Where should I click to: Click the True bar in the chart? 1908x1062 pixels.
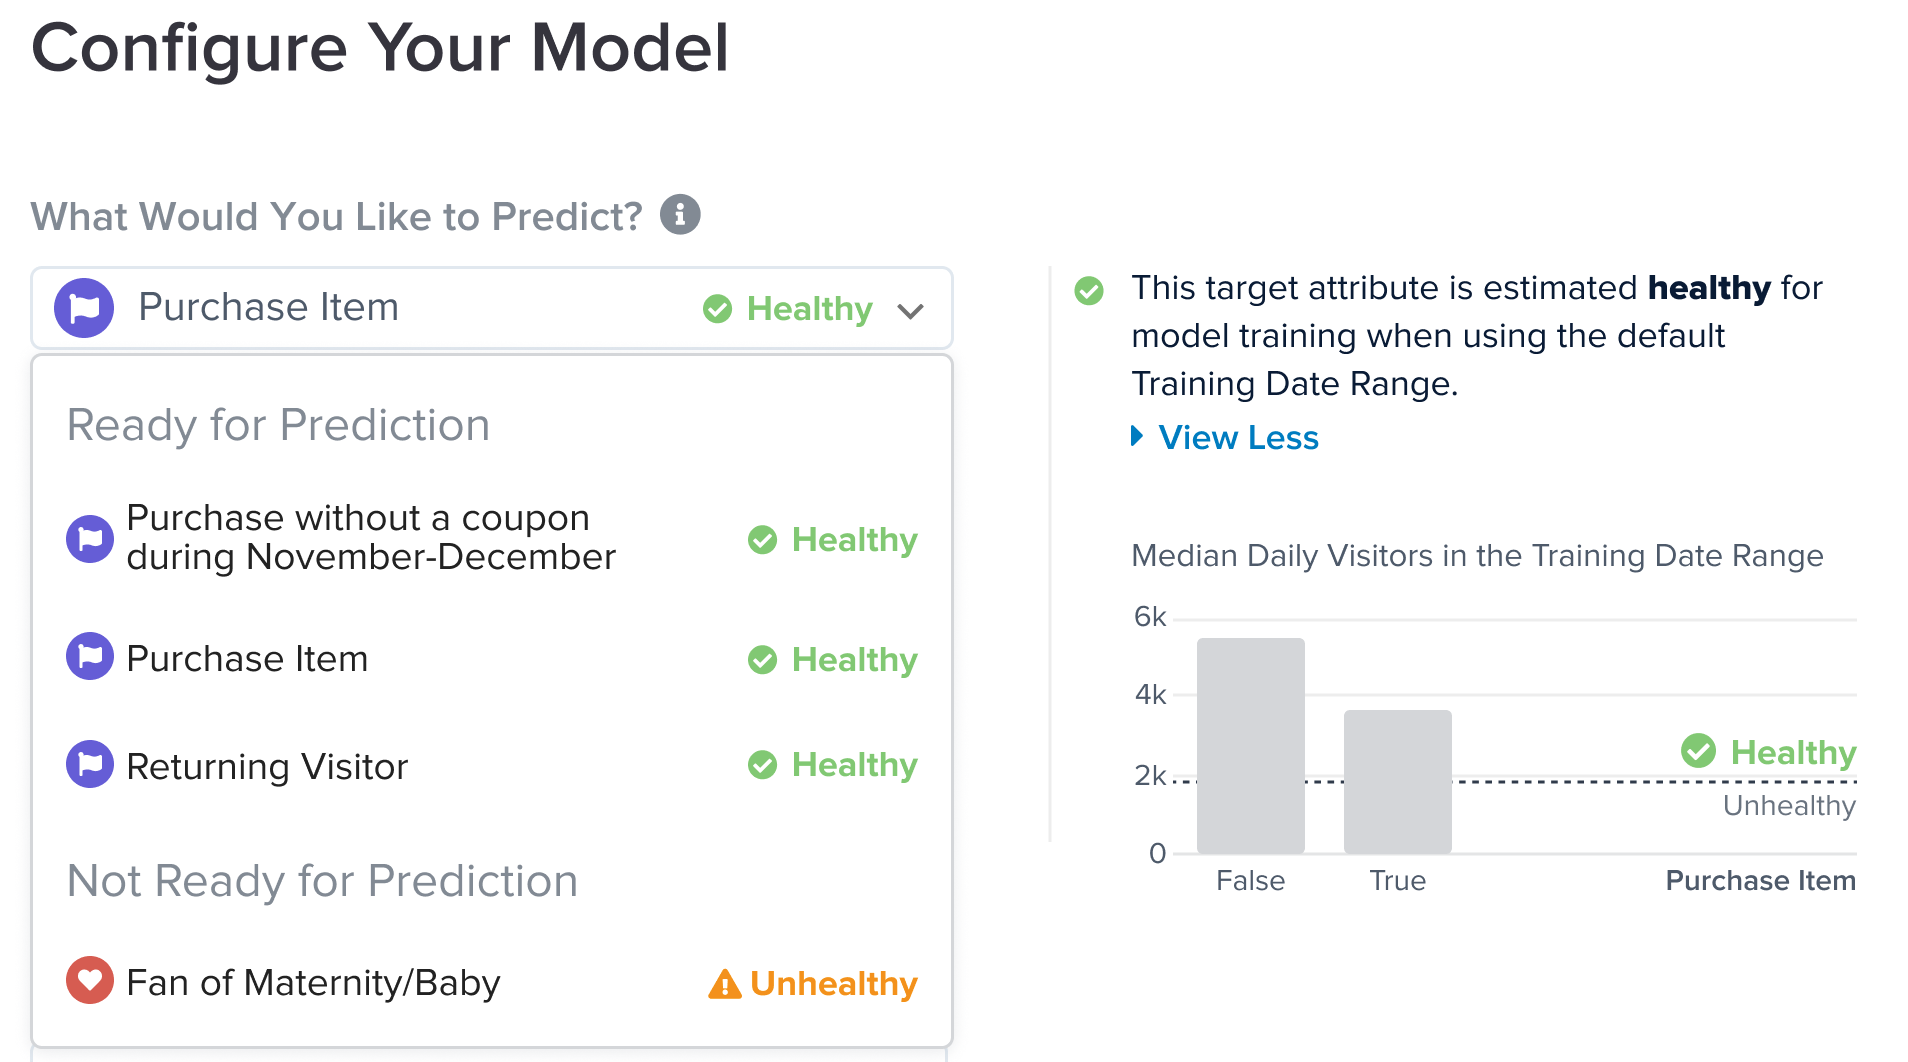coord(1397,781)
